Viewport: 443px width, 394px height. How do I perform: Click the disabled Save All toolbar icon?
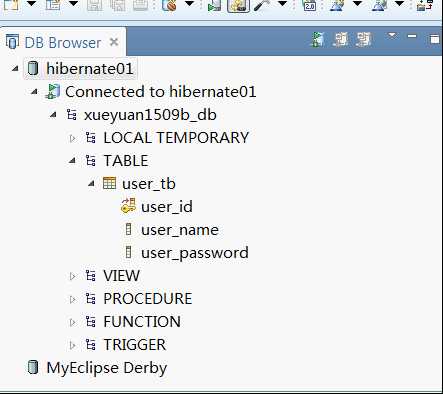point(118,5)
